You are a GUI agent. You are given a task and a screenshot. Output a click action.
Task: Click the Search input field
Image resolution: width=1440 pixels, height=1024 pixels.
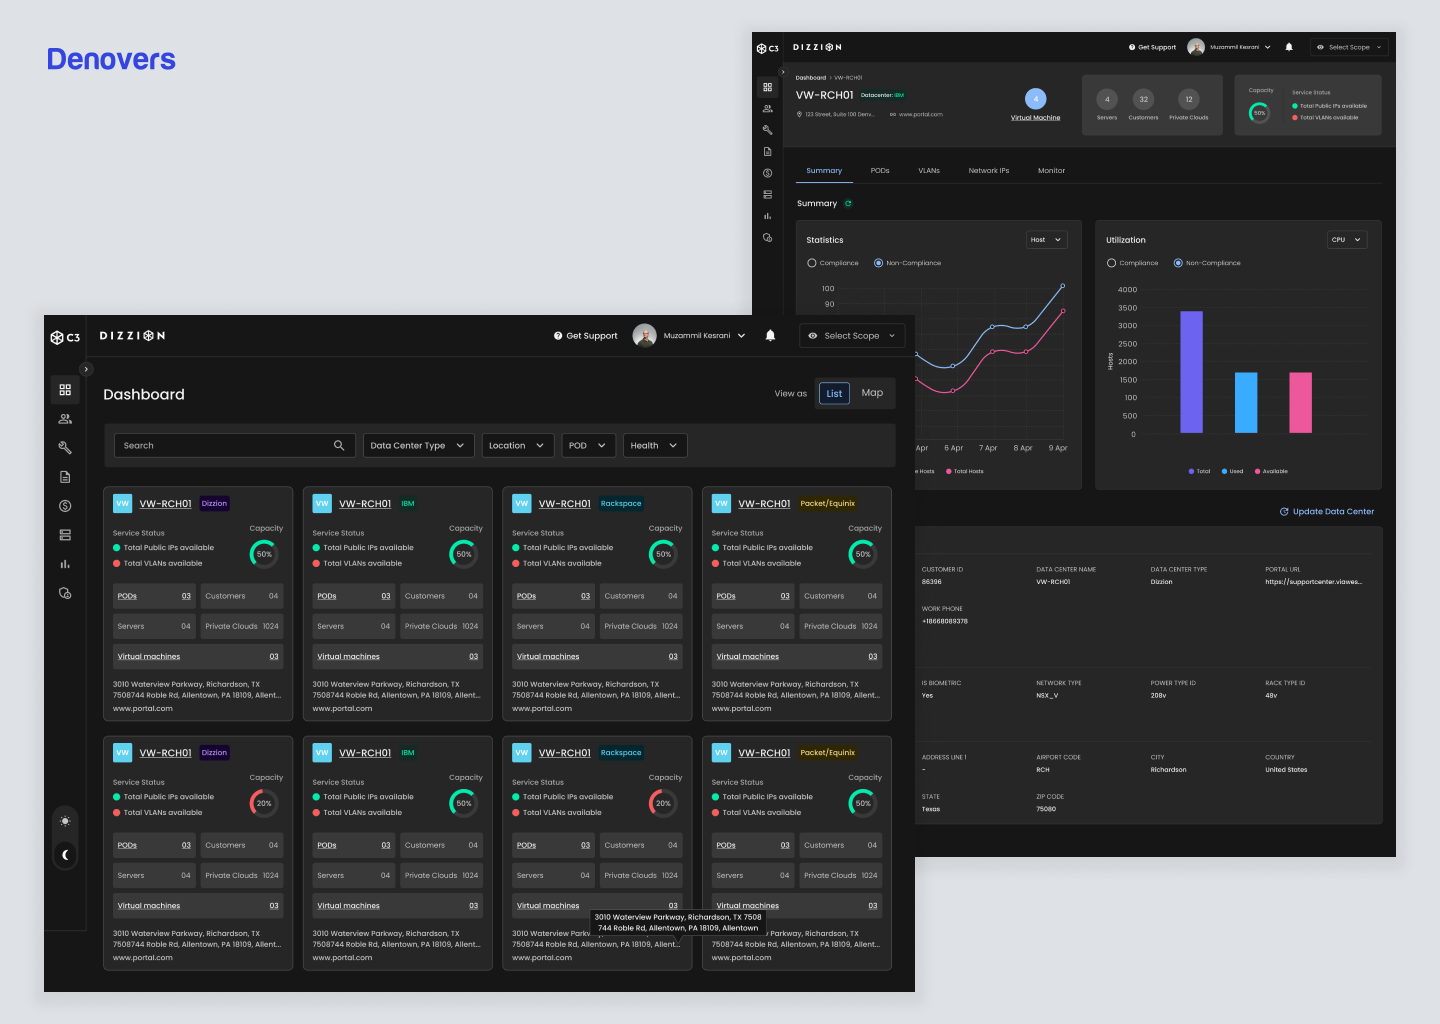pos(235,446)
